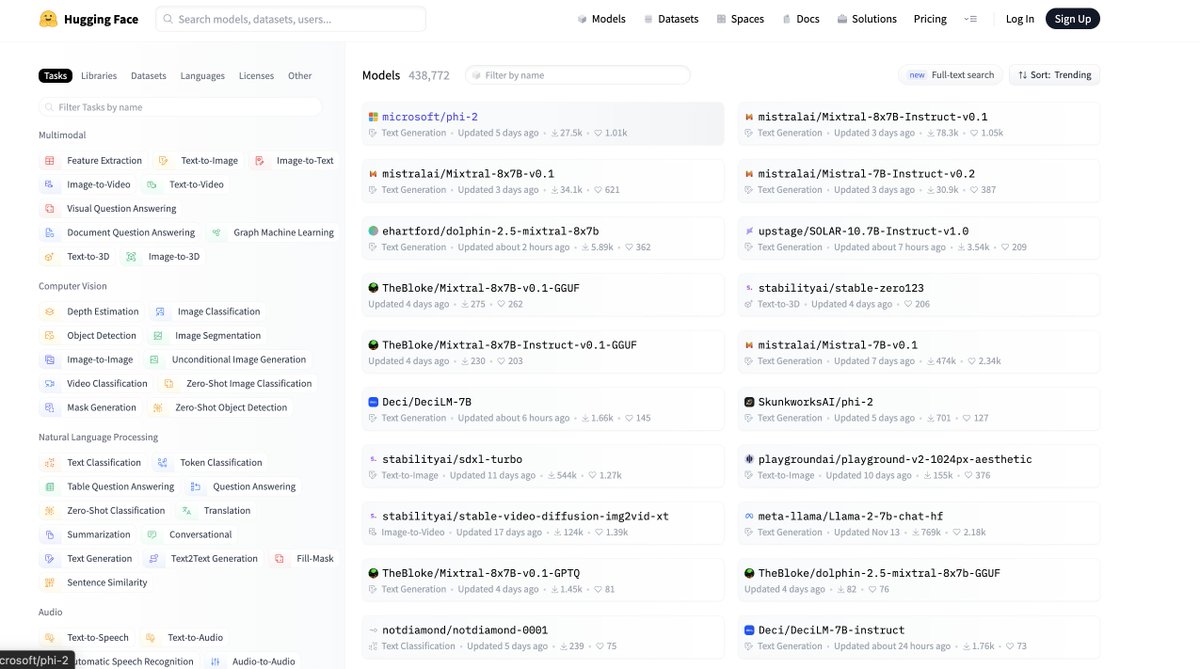
Task: Click the Text-to-Image task icon in sidebar
Action: [x=163, y=161]
